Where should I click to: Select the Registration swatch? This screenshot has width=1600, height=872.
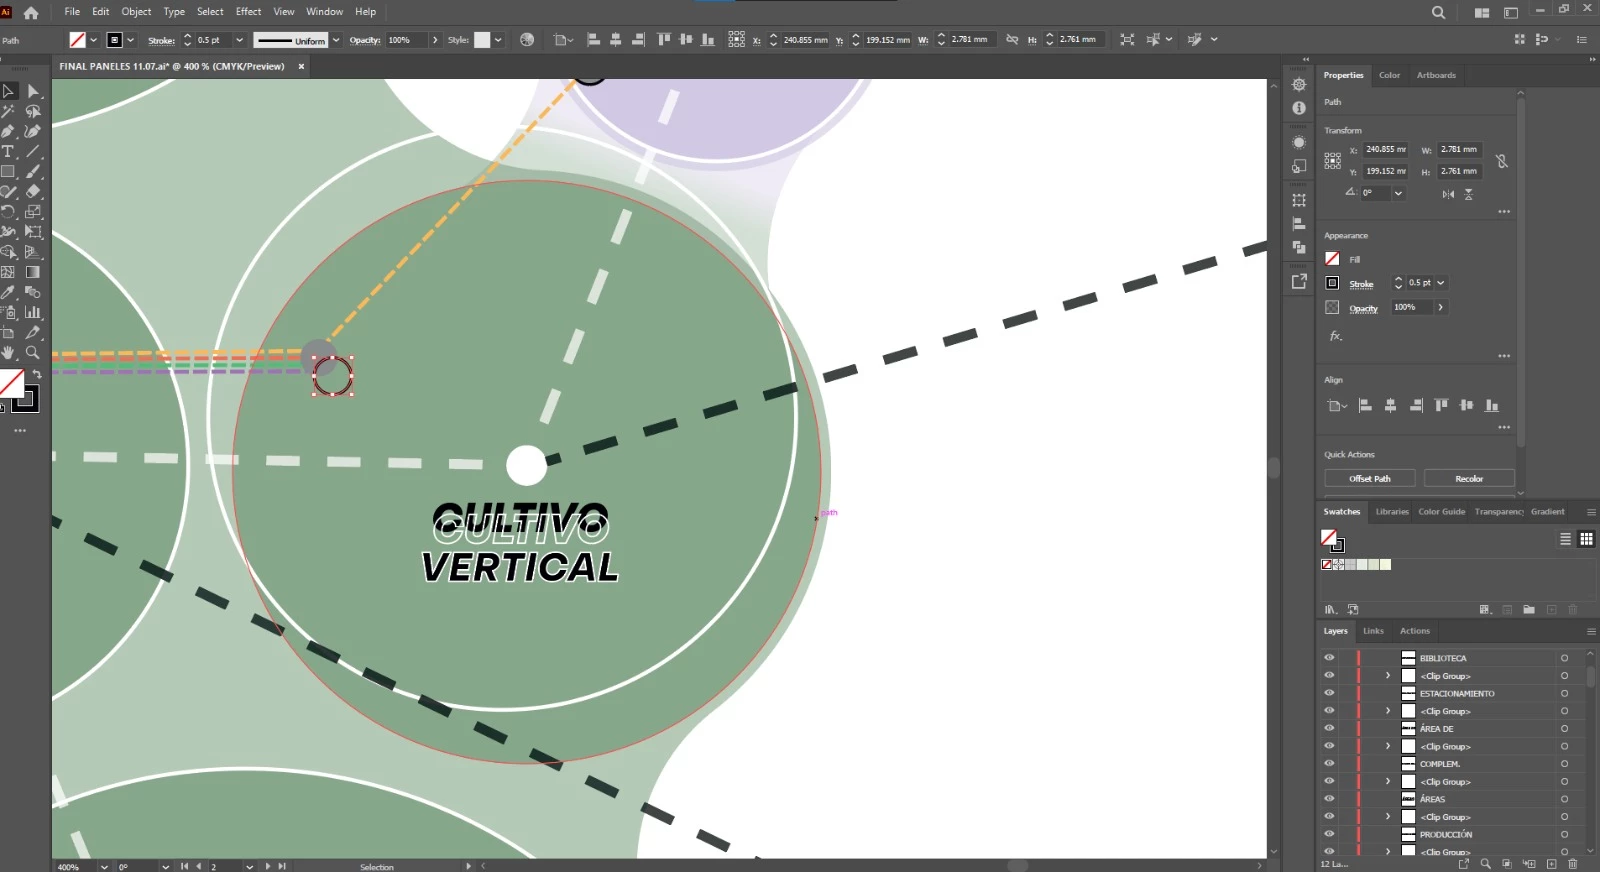click(1338, 565)
